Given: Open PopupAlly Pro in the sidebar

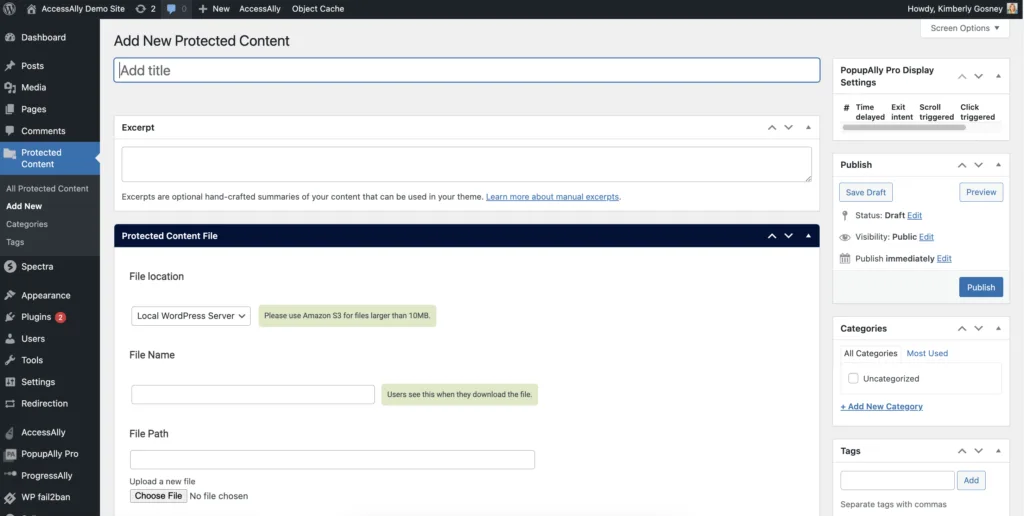Looking at the screenshot, I should 50,453.
